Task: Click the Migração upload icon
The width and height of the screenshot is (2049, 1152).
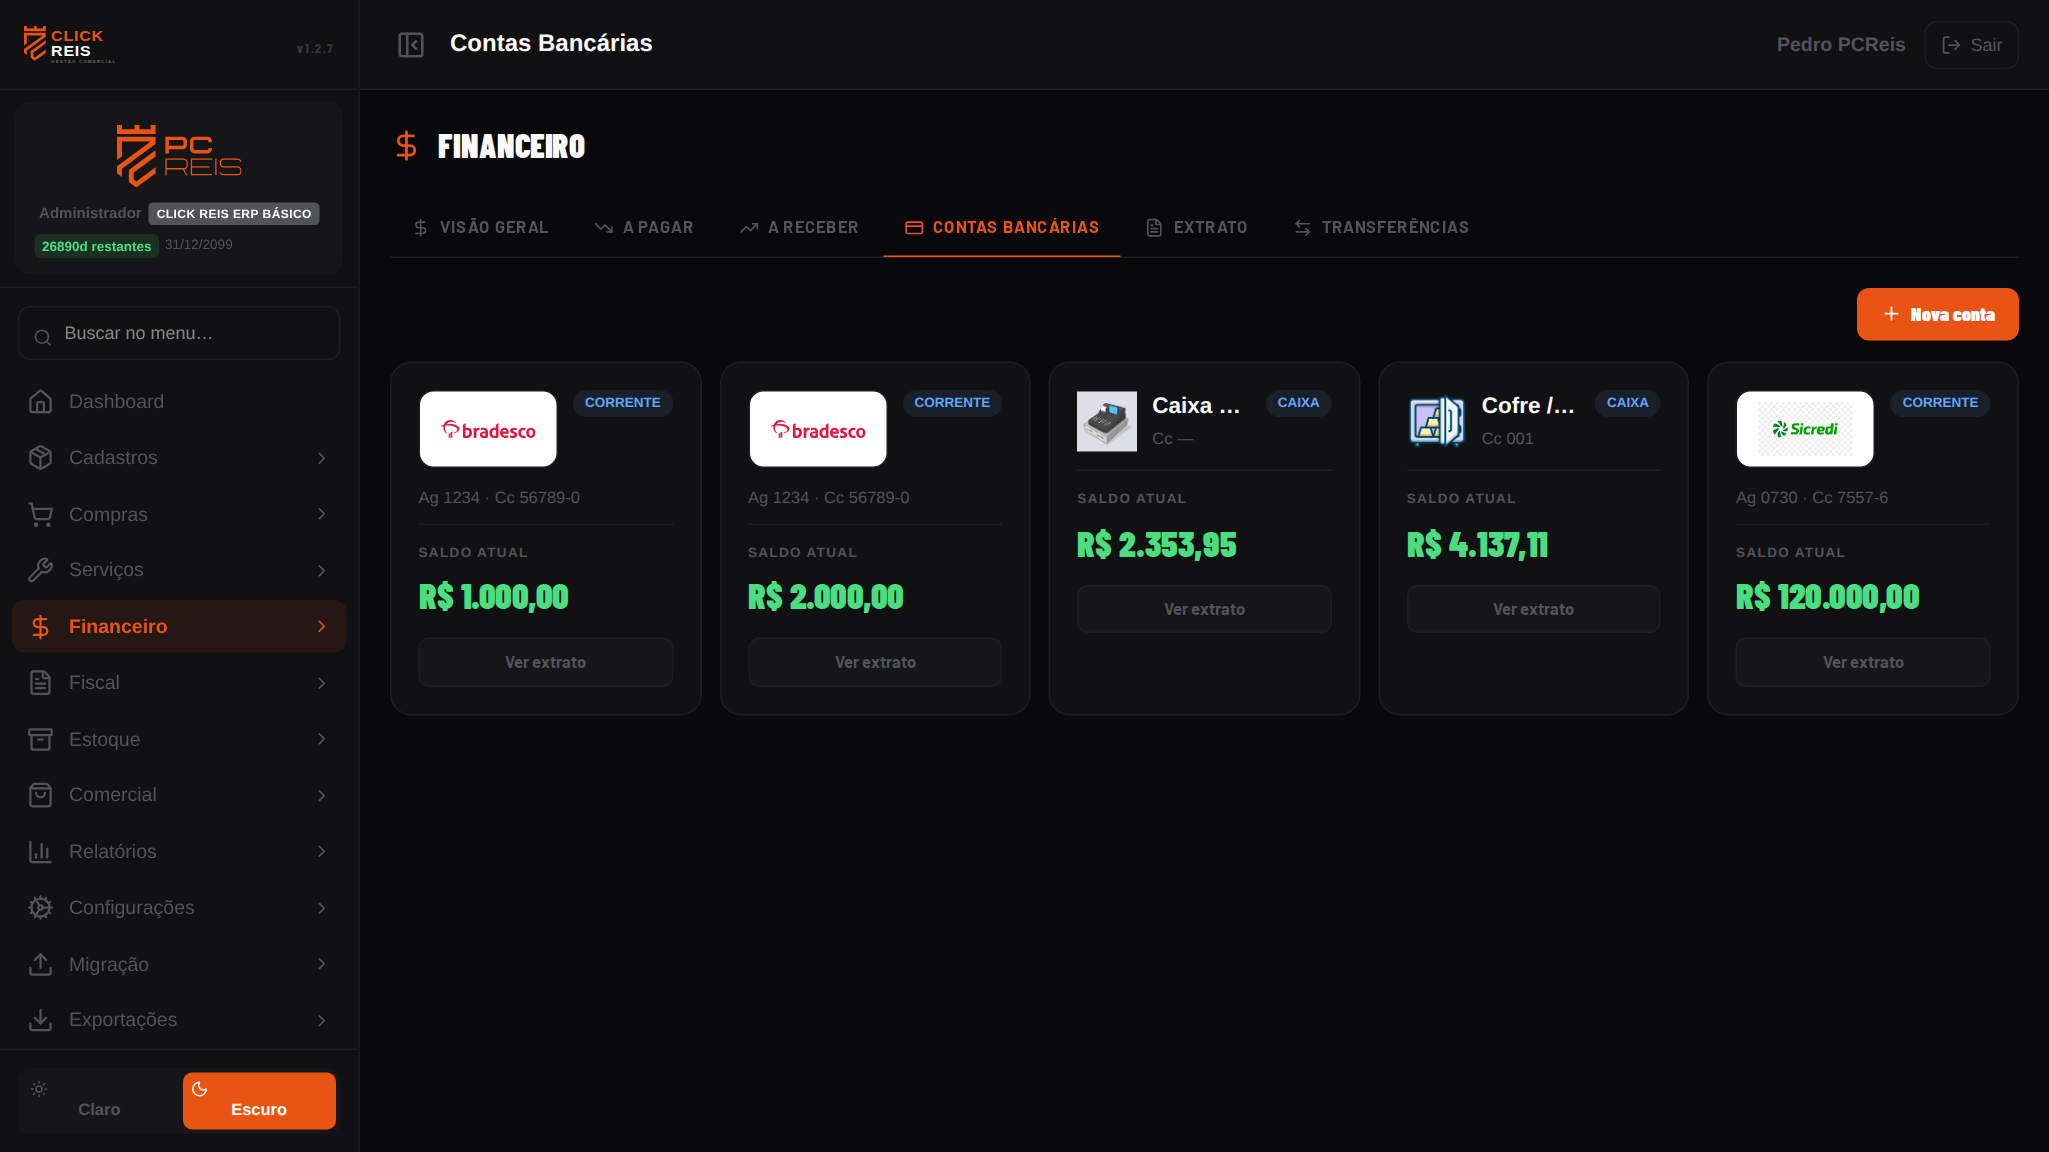Action: [x=40, y=964]
